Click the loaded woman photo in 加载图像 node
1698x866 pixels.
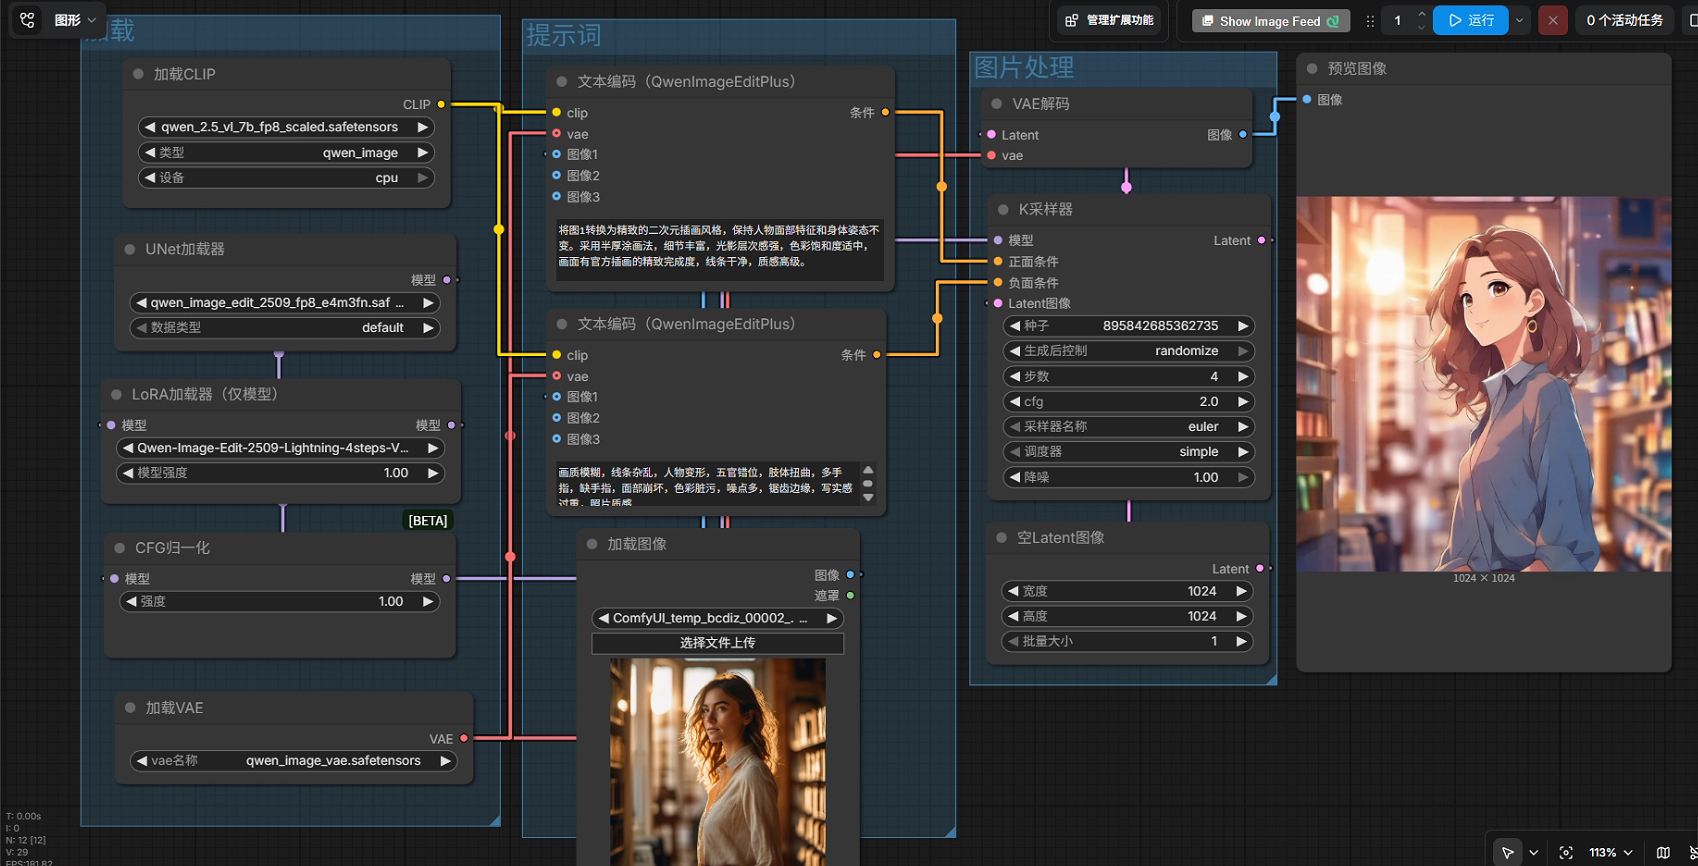click(718, 762)
